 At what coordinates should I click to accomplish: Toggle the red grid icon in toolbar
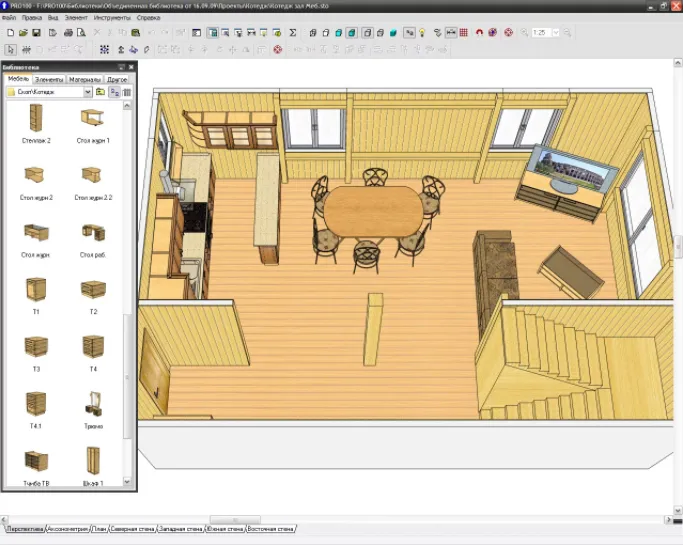pos(463,33)
